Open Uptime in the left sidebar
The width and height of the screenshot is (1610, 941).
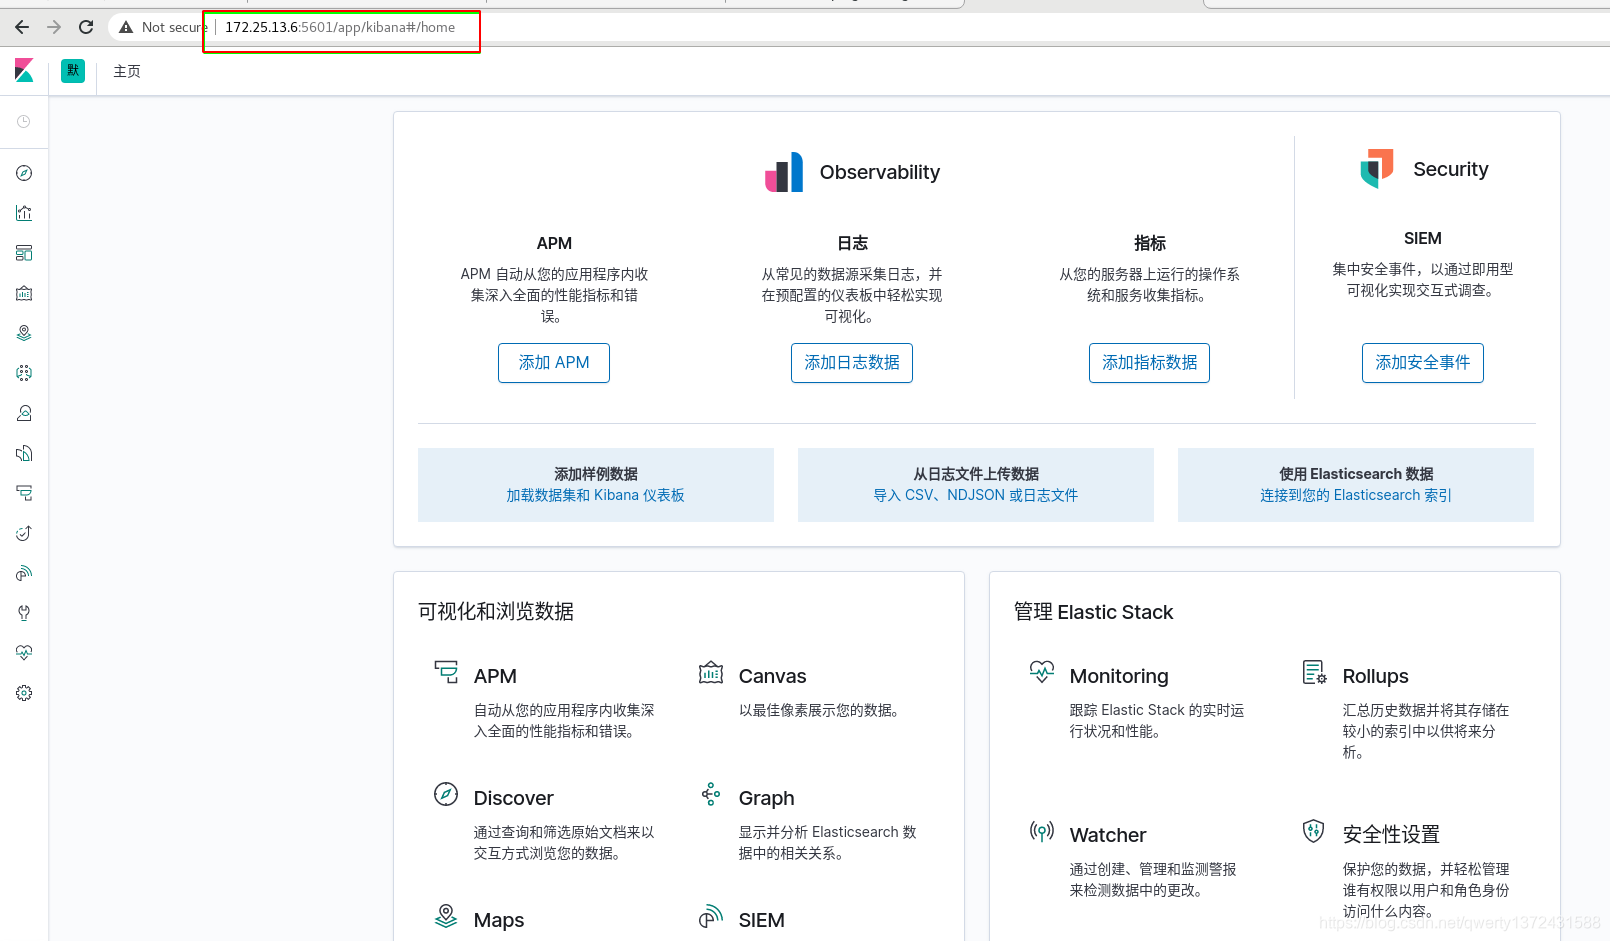24,533
